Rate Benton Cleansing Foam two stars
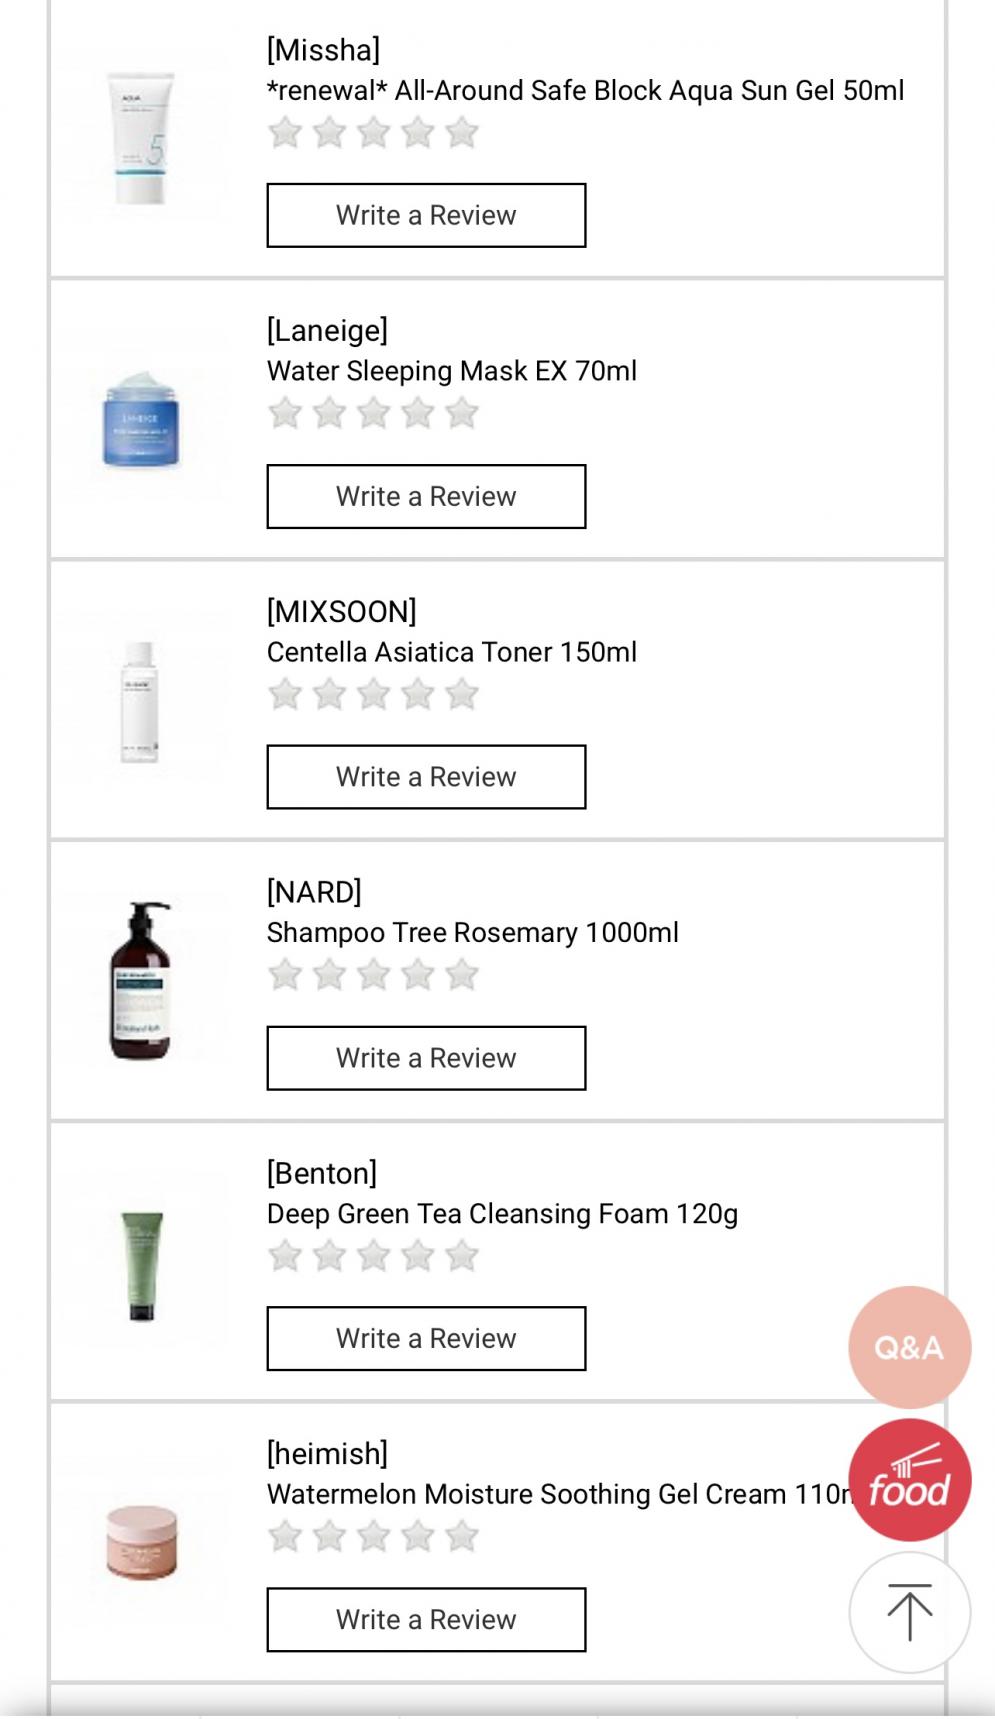Image resolution: width=995 pixels, height=1719 pixels. (x=330, y=1256)
